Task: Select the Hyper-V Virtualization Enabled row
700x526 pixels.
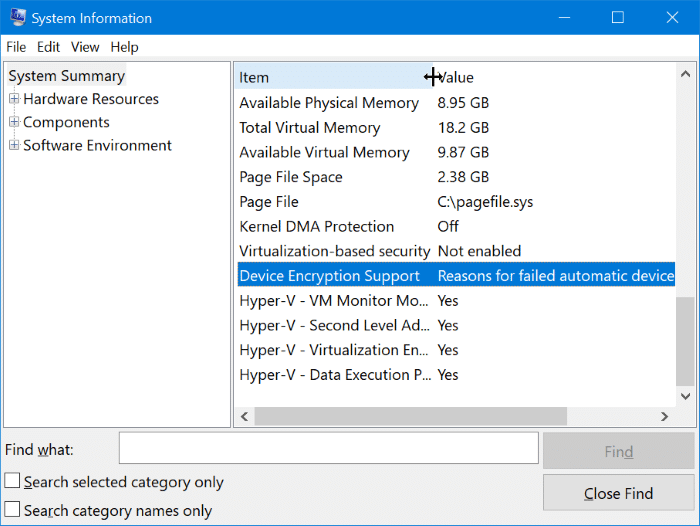Action: 456,350
